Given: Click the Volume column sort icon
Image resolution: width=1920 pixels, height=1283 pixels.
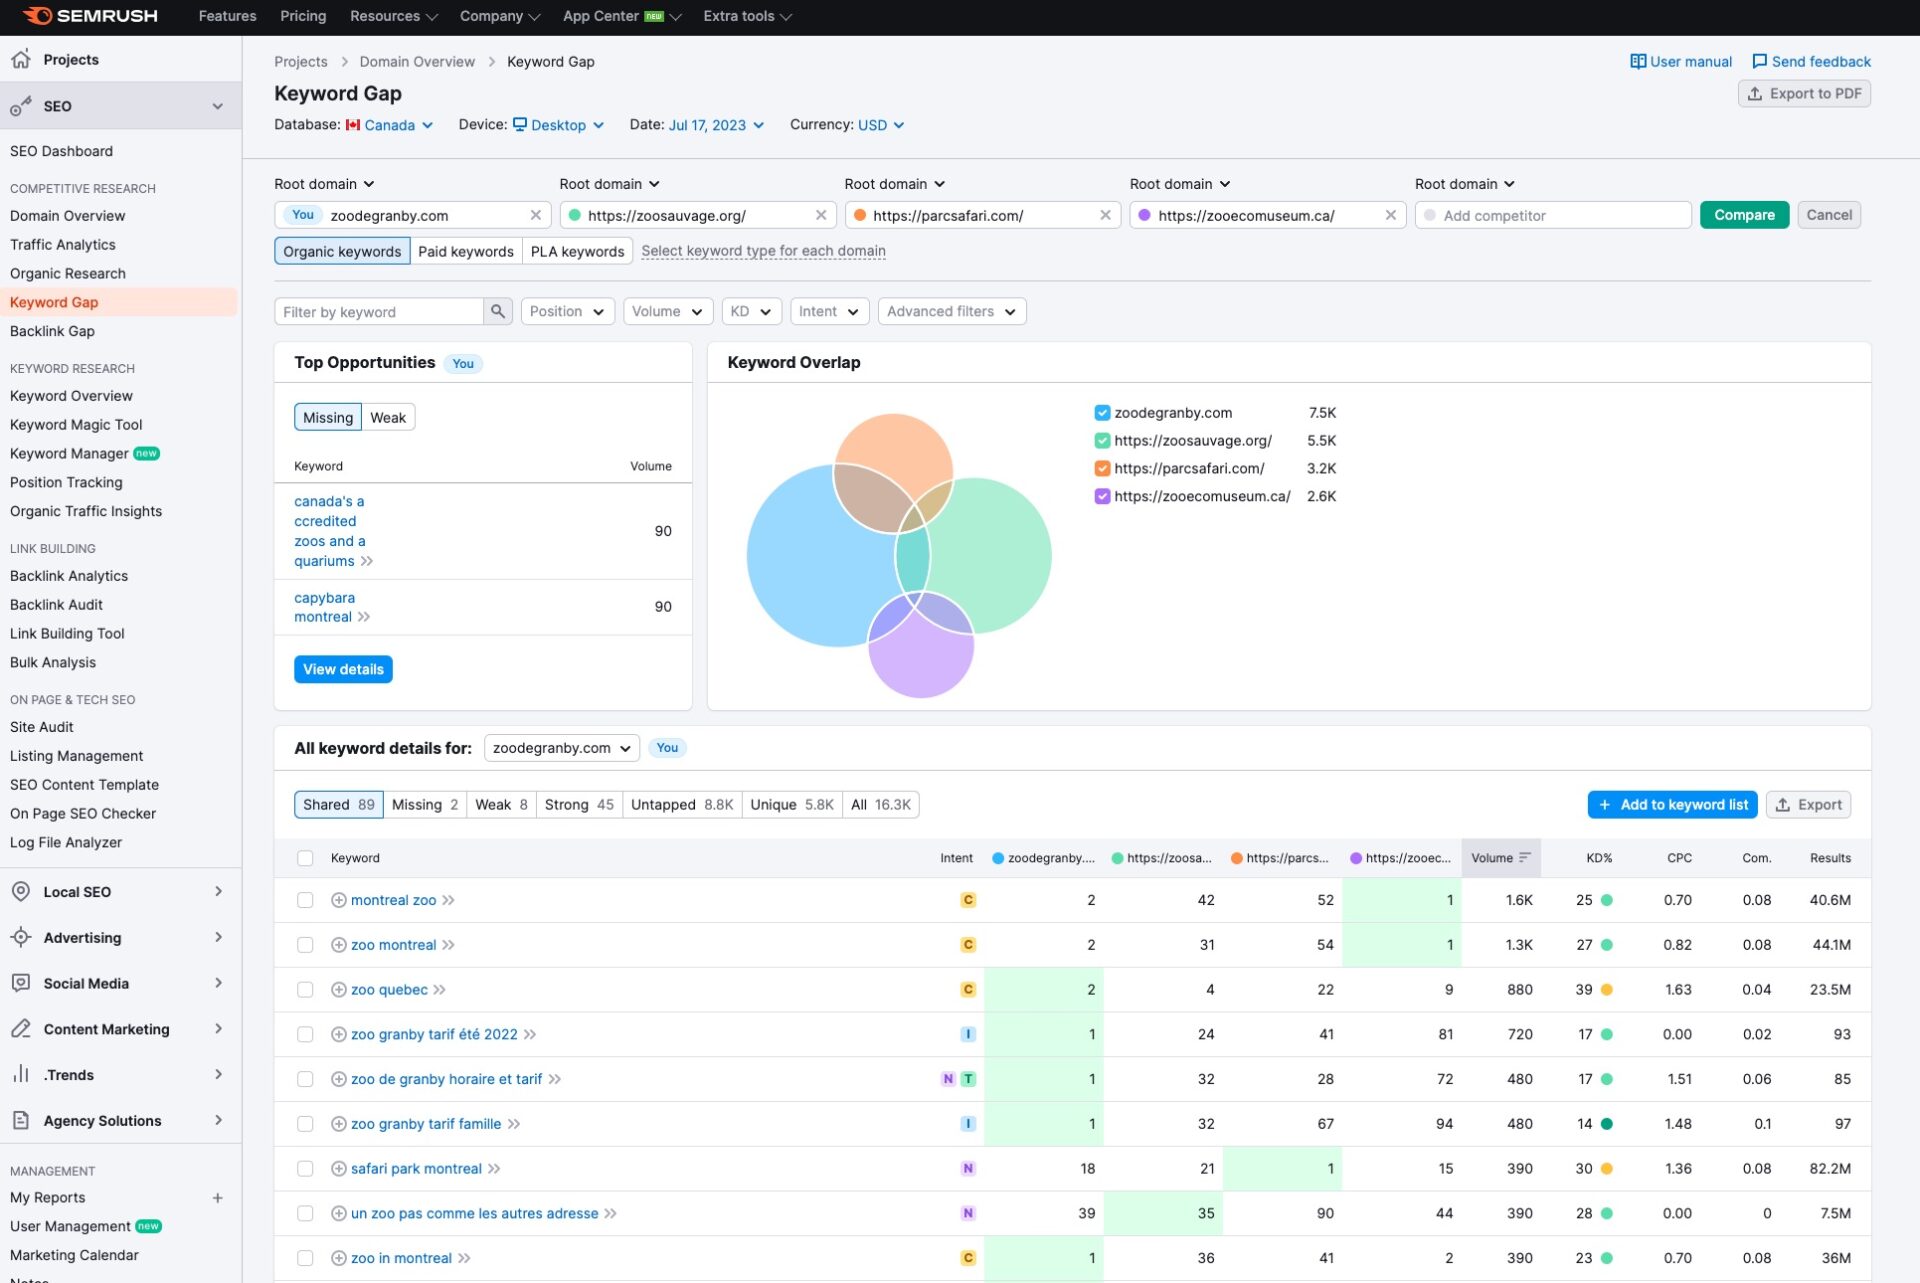Looking at the screenshot, I should point(1524,858).
